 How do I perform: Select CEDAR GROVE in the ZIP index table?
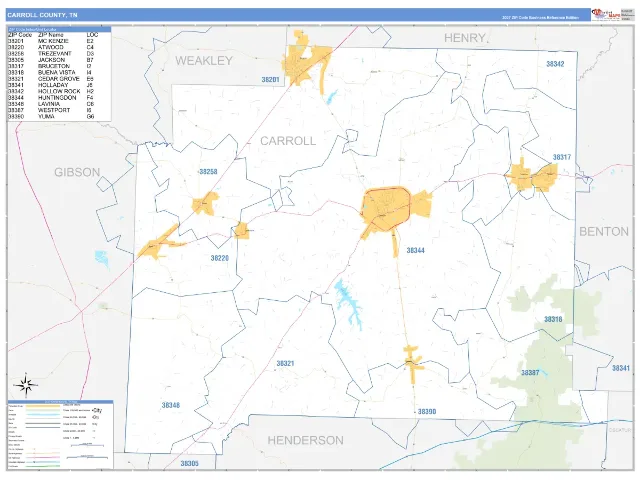(x=59, y=79)
